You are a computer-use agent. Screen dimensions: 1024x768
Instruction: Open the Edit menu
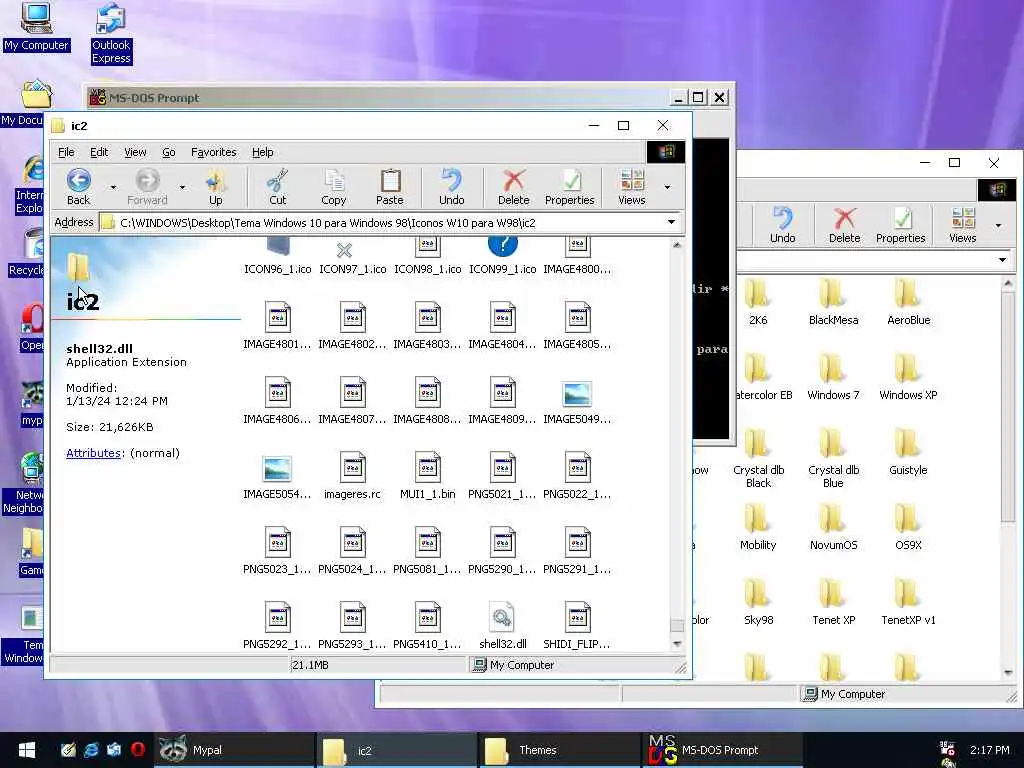click(x=99, y=152)
